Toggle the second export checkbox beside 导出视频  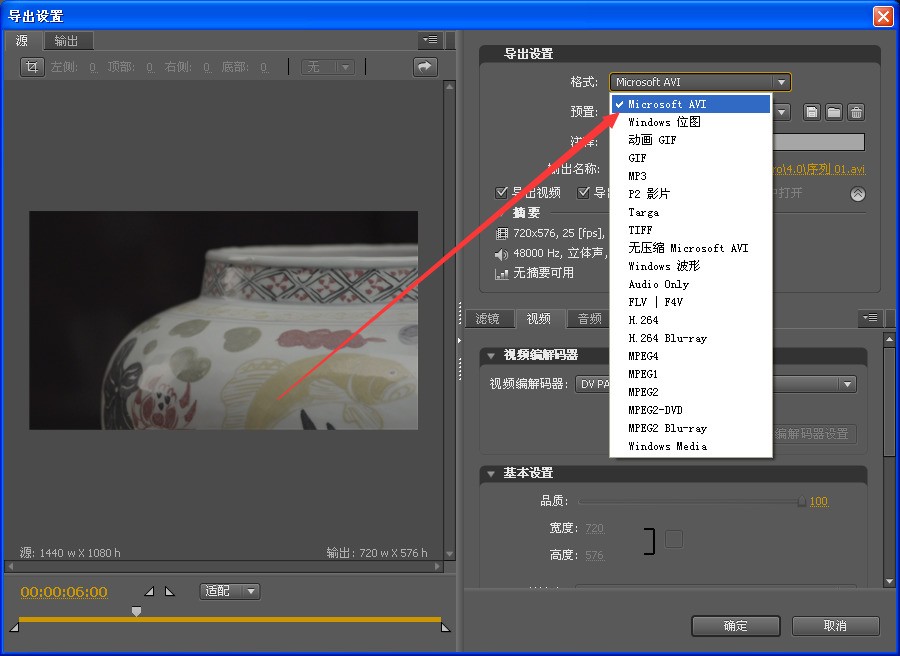[584, 192]
